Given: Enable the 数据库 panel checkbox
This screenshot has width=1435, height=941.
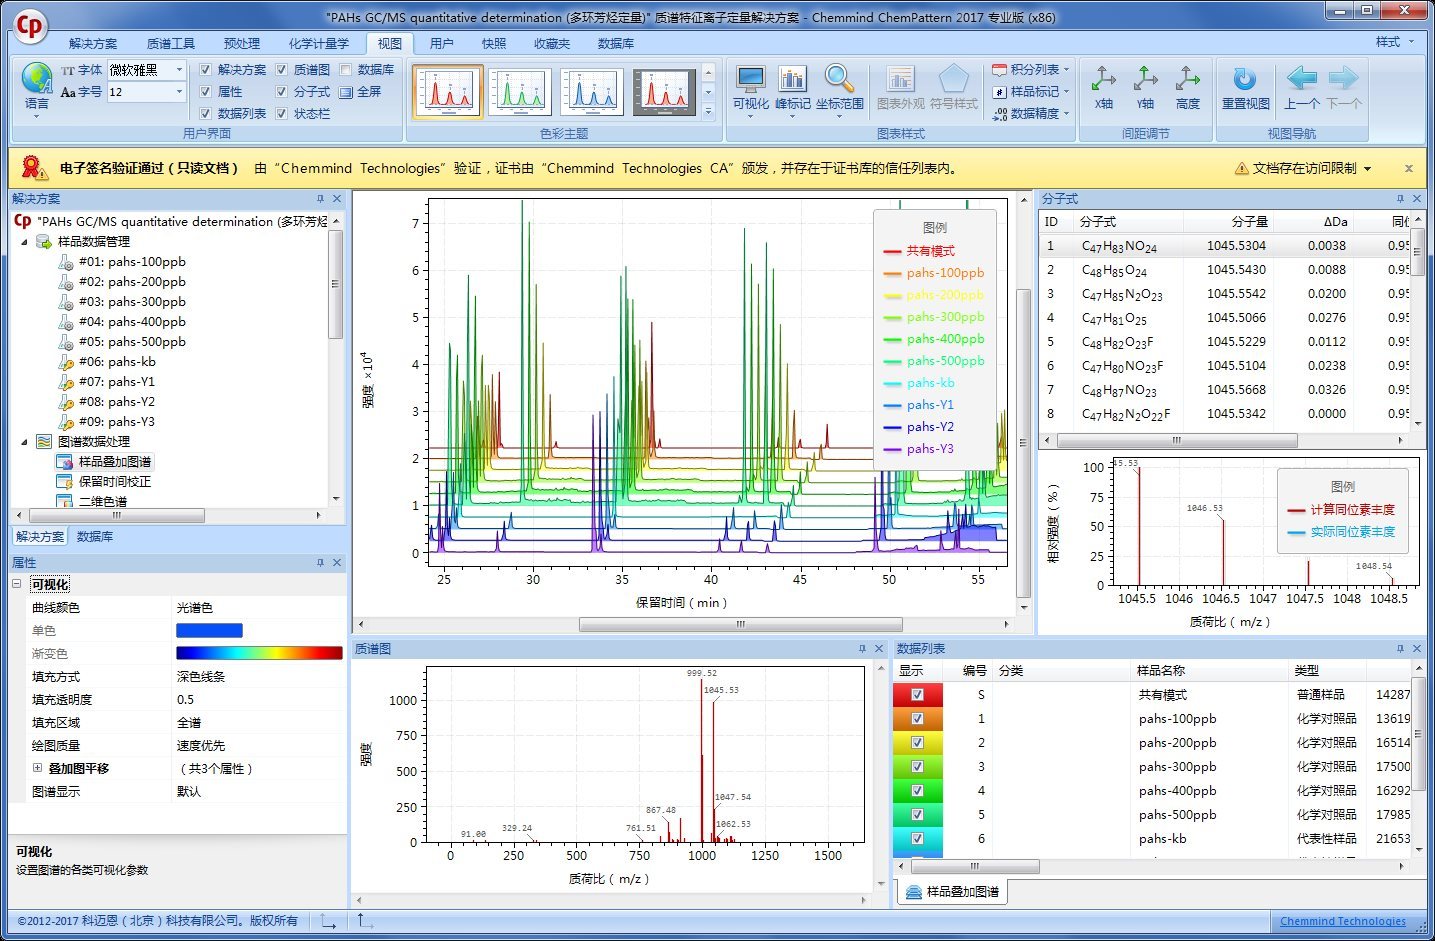Looking at the screenshot, I should click(x=346, y=70).
